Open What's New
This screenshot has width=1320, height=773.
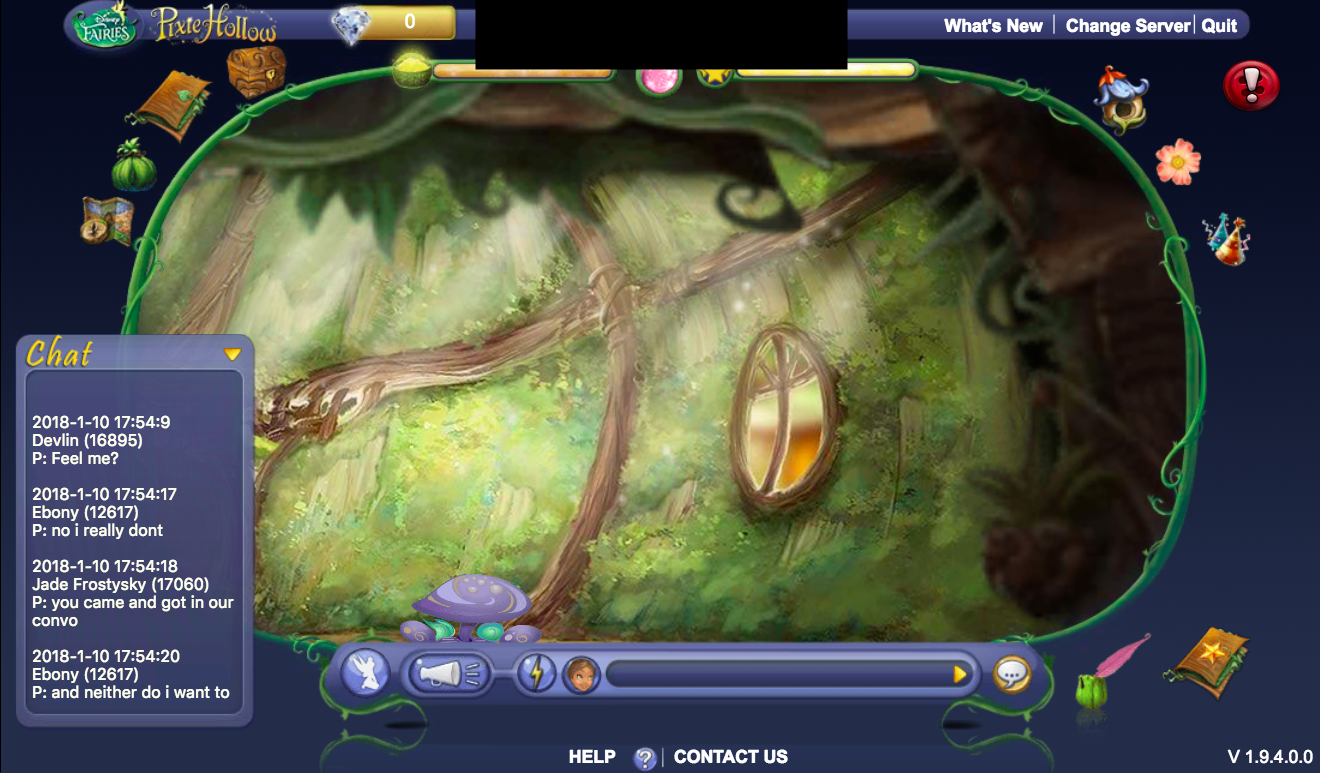tap(993, 25)
